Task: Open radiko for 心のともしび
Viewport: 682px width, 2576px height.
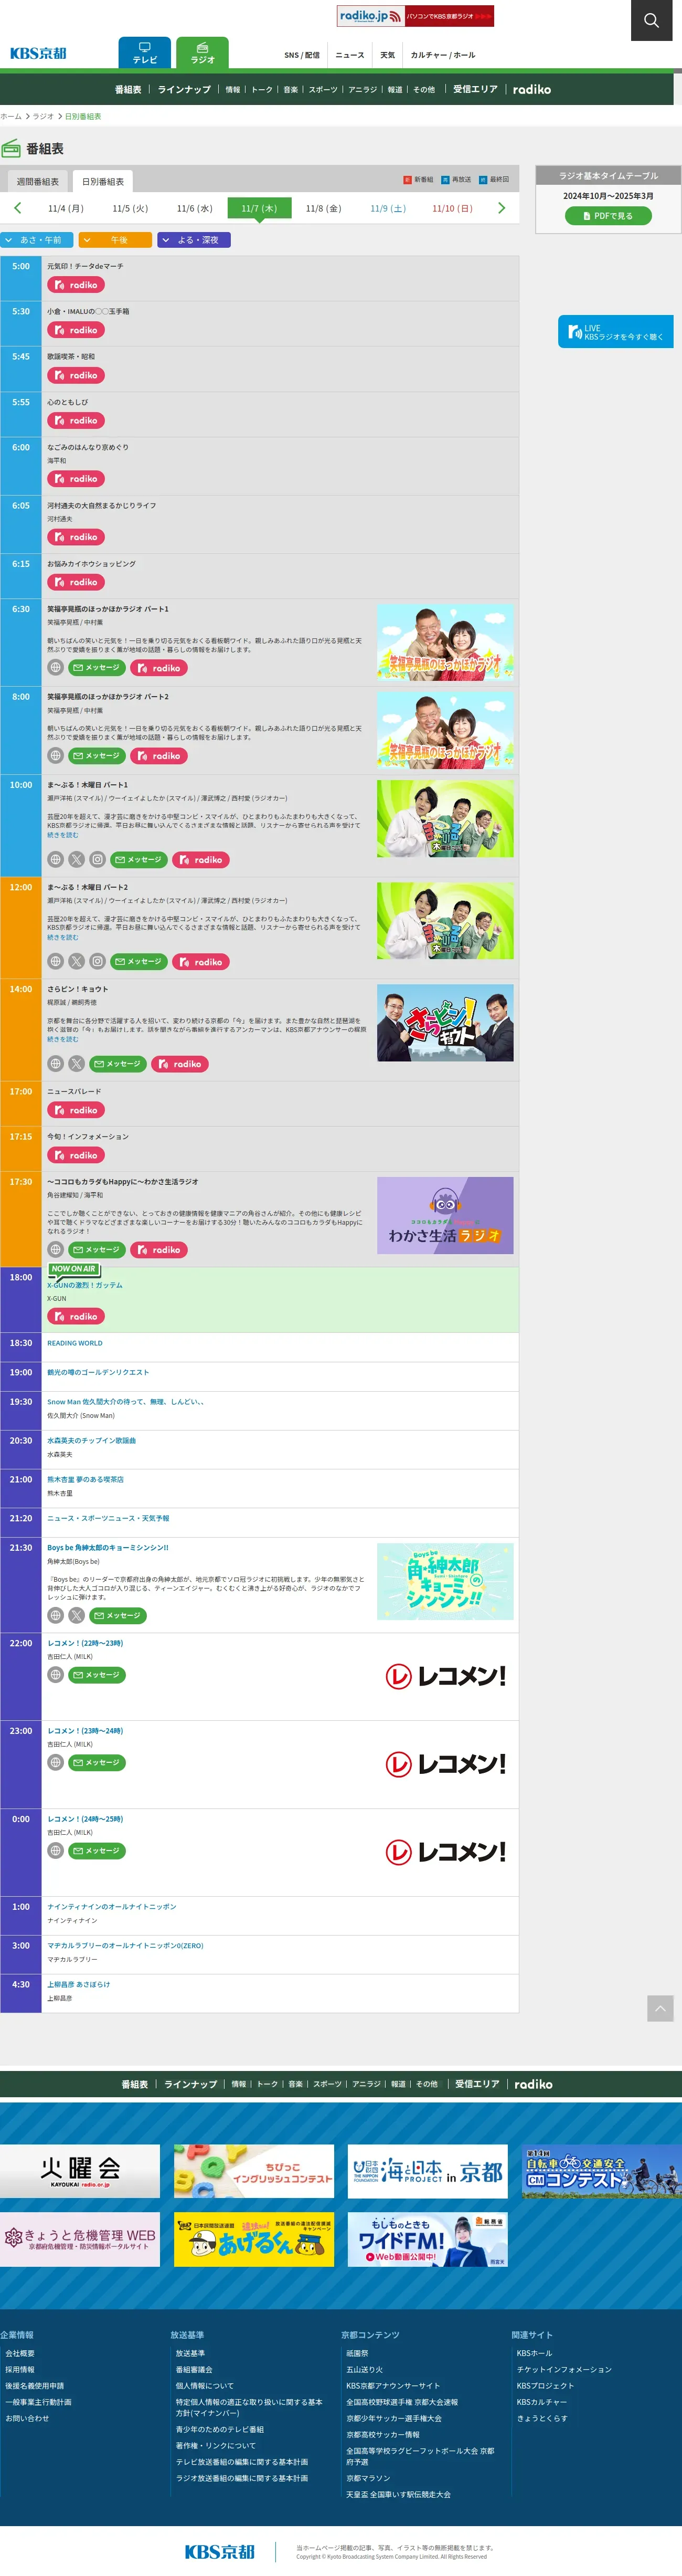Action: 75,420
